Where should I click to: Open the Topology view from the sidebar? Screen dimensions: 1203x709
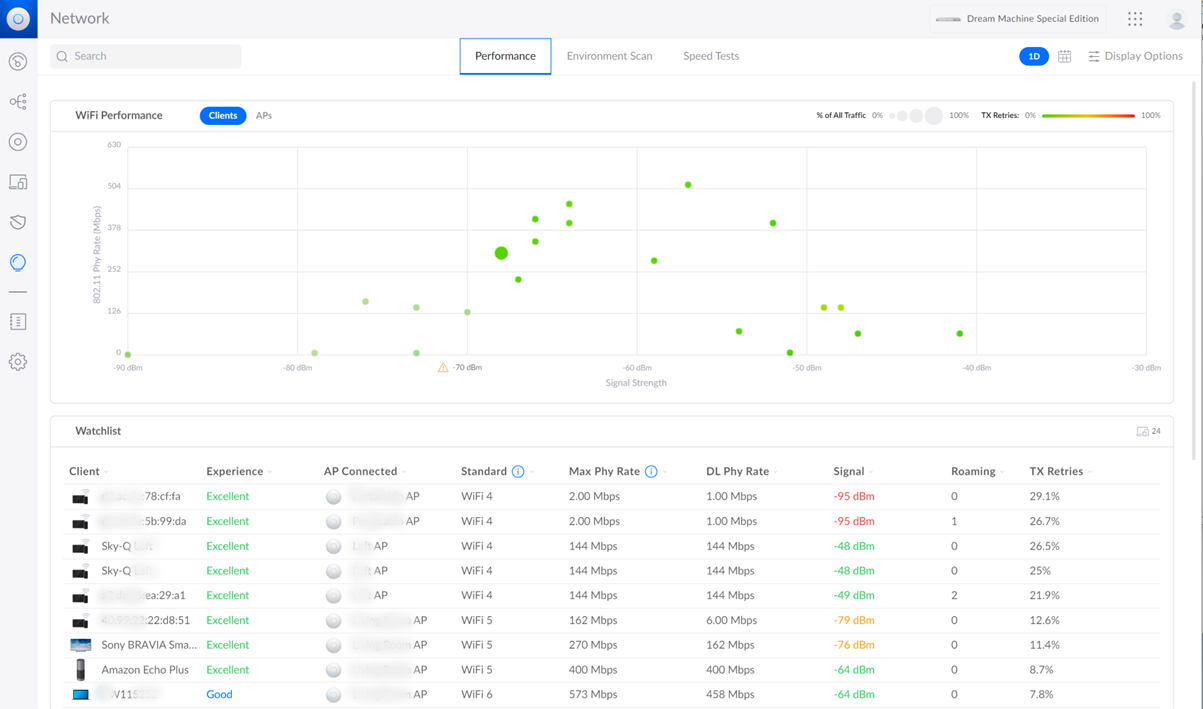(18, 102)
